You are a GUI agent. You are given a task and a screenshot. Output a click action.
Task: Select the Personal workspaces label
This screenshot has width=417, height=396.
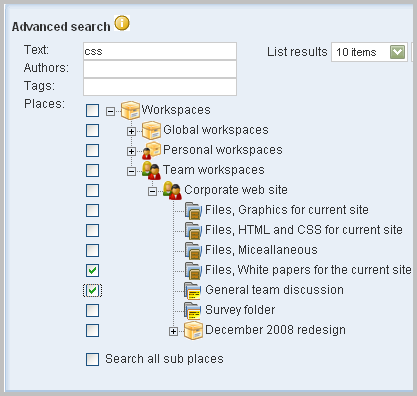click(223, 150)
